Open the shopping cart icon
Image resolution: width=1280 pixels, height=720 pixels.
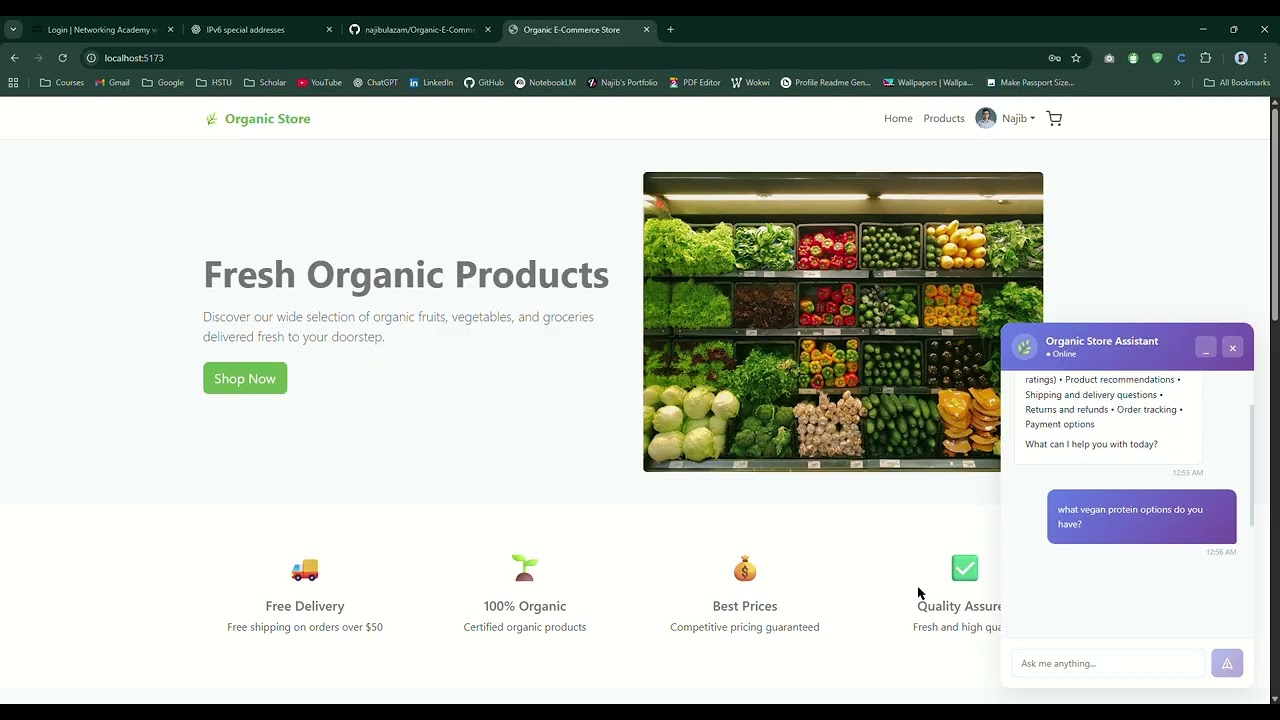pos(1054,118)
